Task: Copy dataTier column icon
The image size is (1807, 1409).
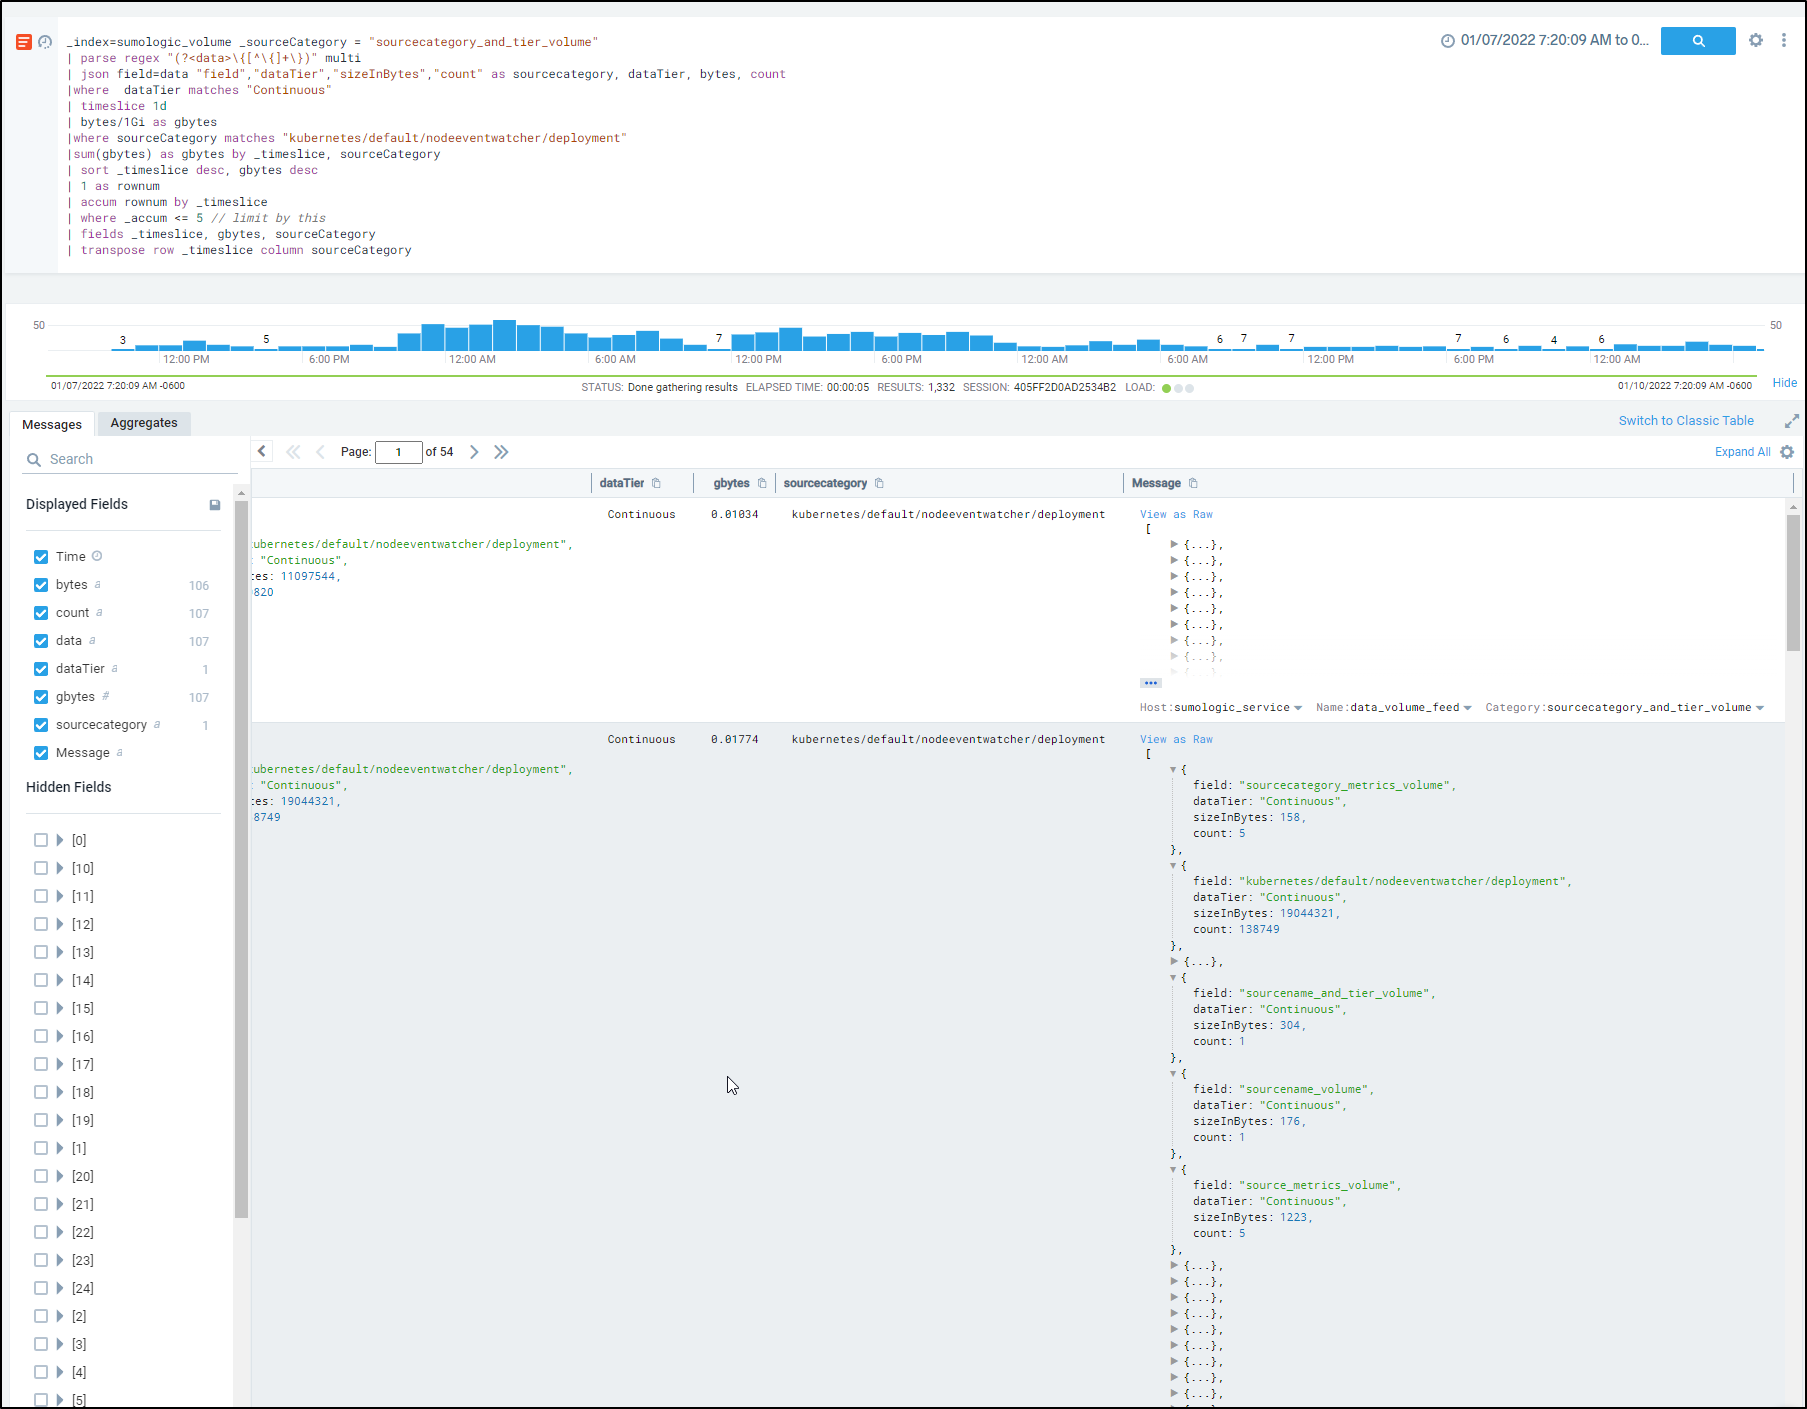Action: (656, 483)
